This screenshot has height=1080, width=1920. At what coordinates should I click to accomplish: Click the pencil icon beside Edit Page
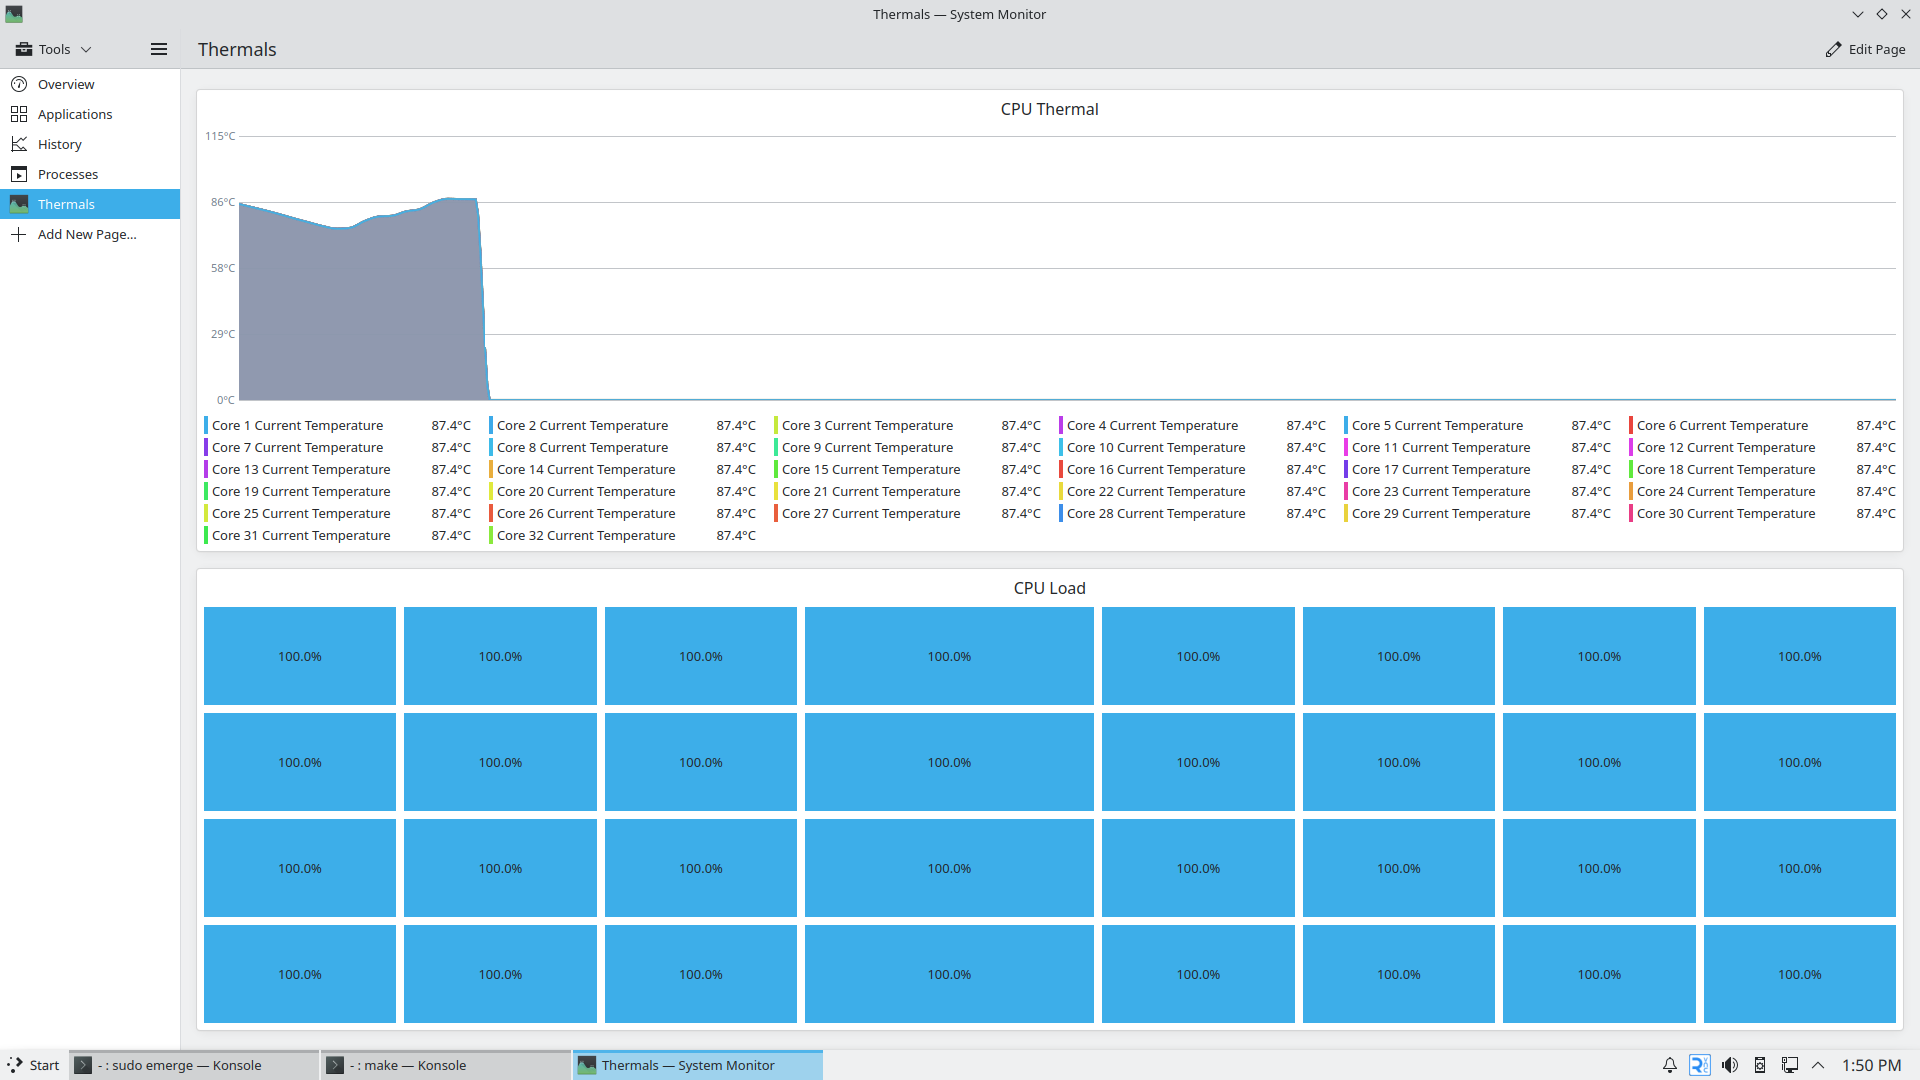point(1833,49)
